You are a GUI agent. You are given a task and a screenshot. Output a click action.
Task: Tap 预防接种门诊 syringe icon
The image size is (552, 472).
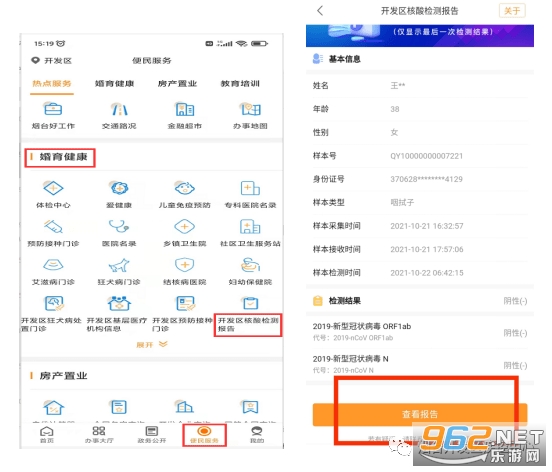53,226
